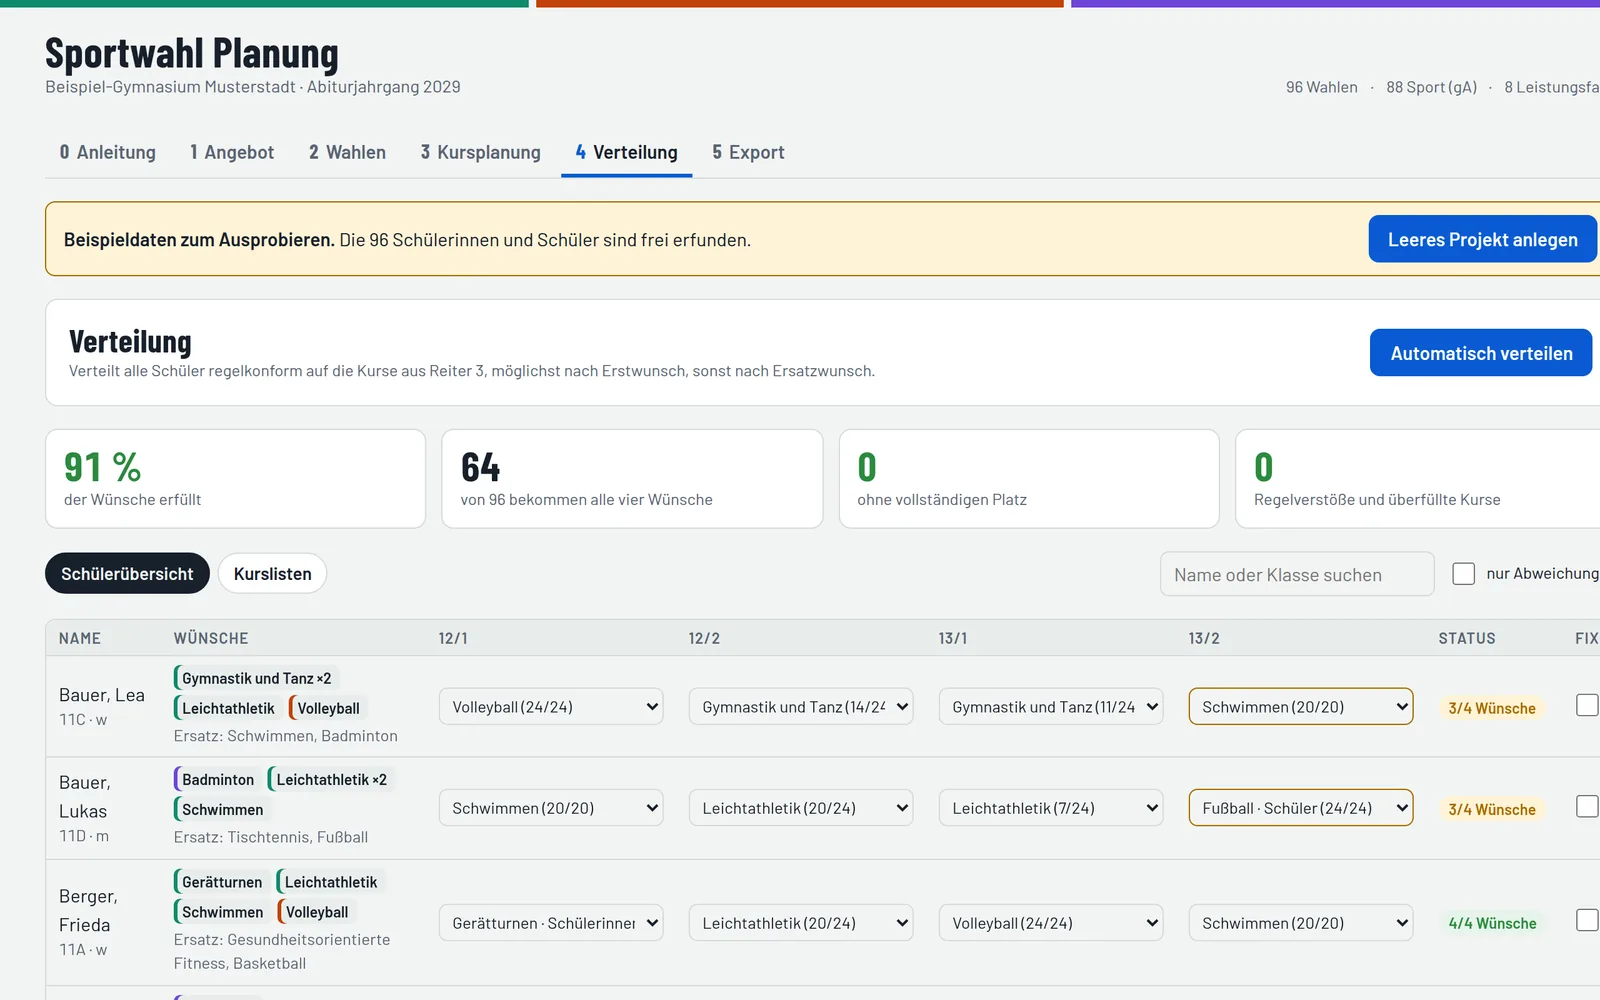Click the 0 ohne vollständigen Platz card
Viewport: 1600px width, 1000px height.
click(1029, 479)
